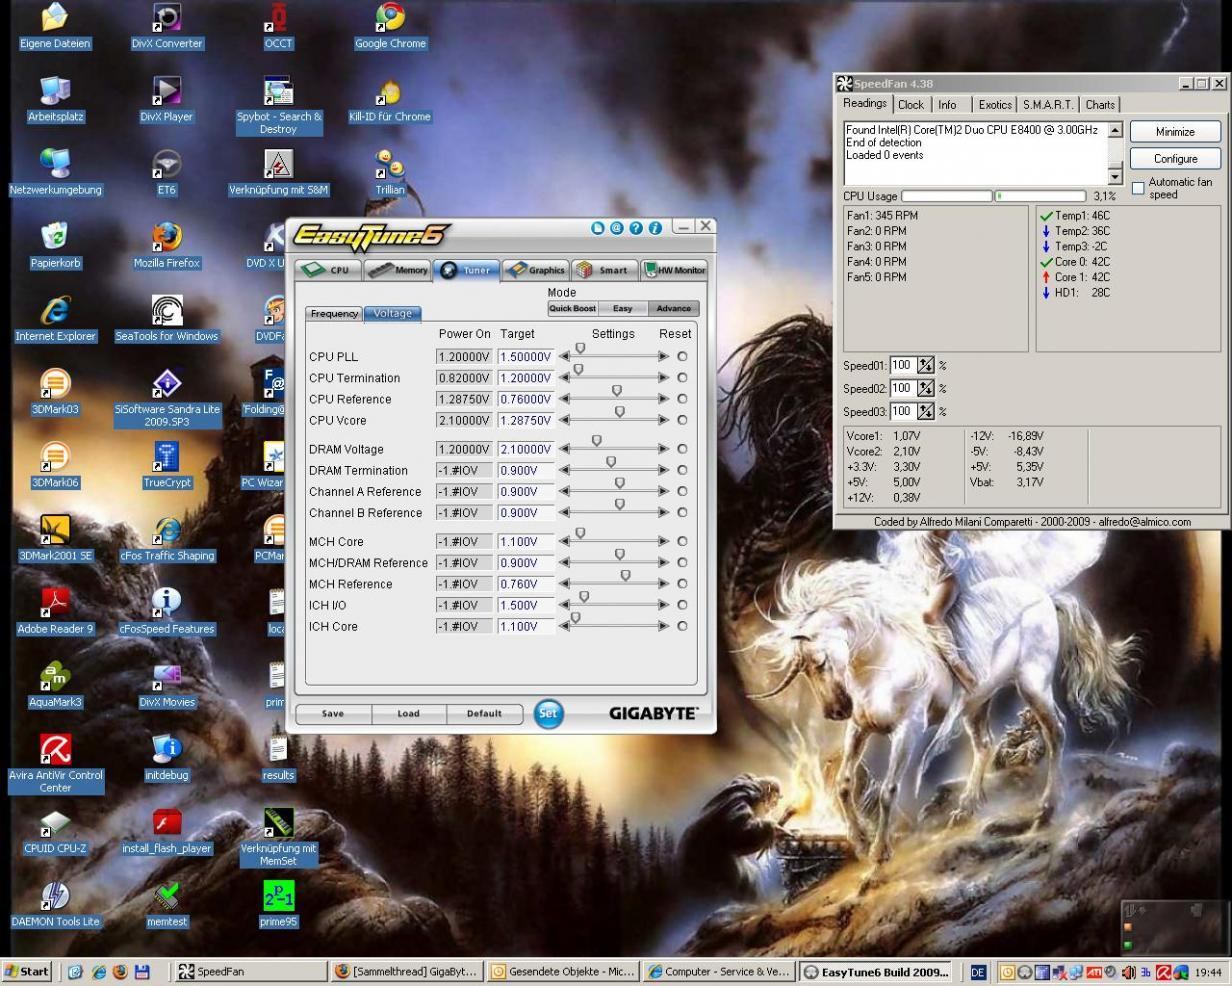Switch to the EasyTune6 CPU tab

click(327, 270)
